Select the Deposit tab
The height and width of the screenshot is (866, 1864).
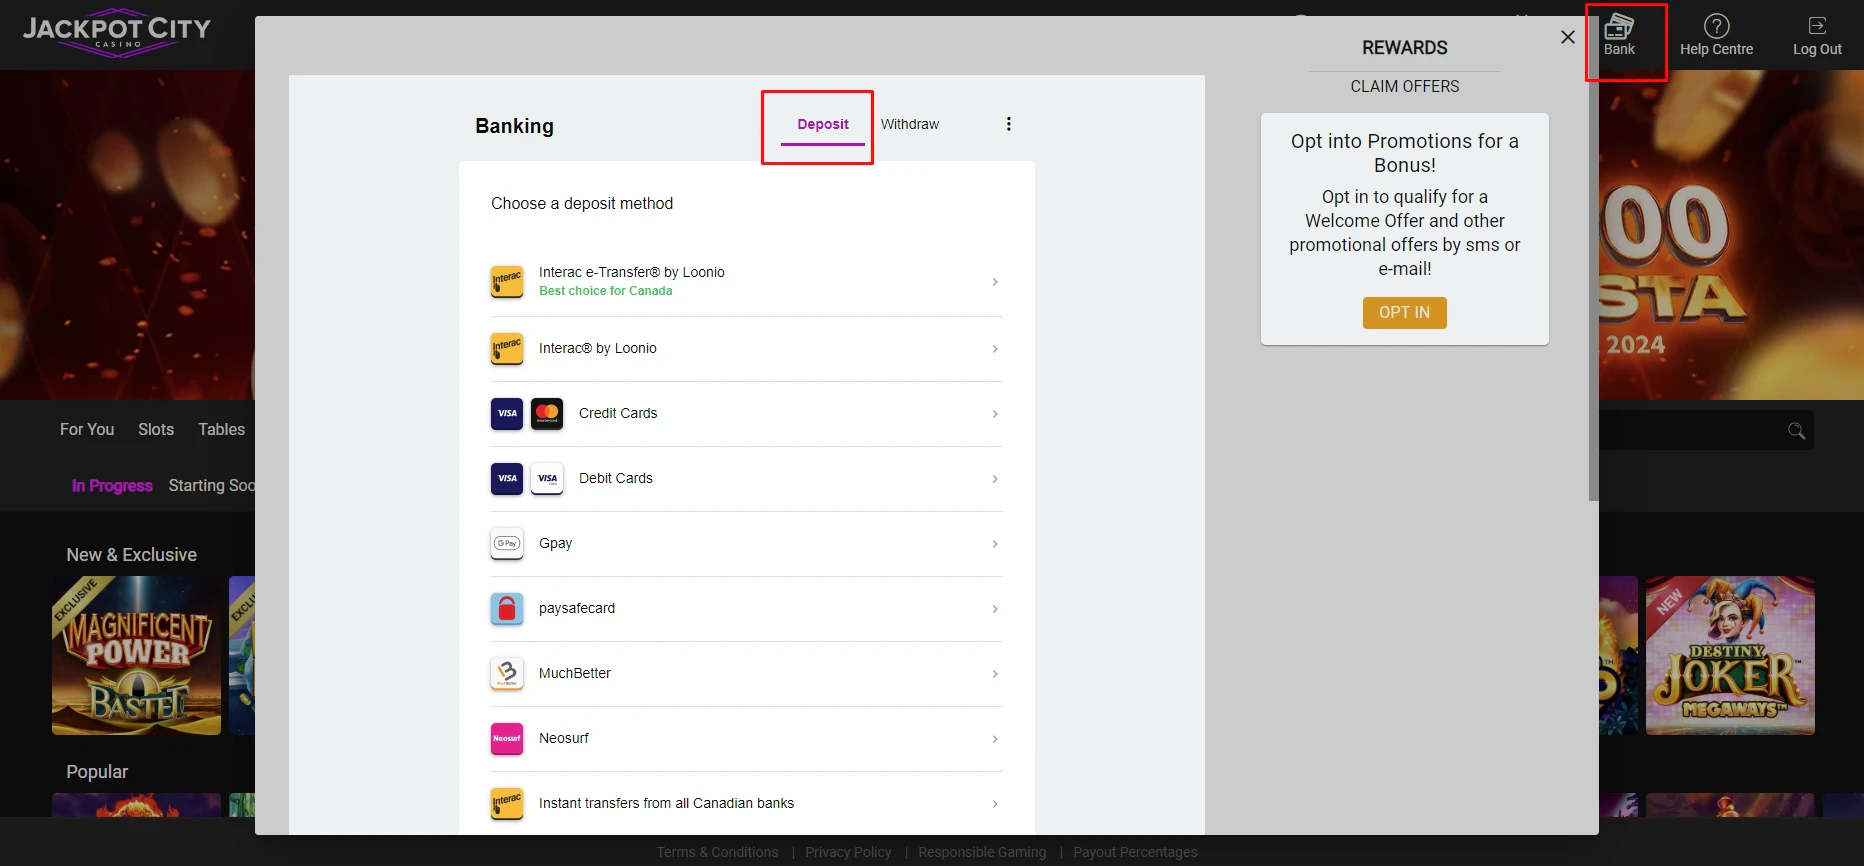[822, 125]
